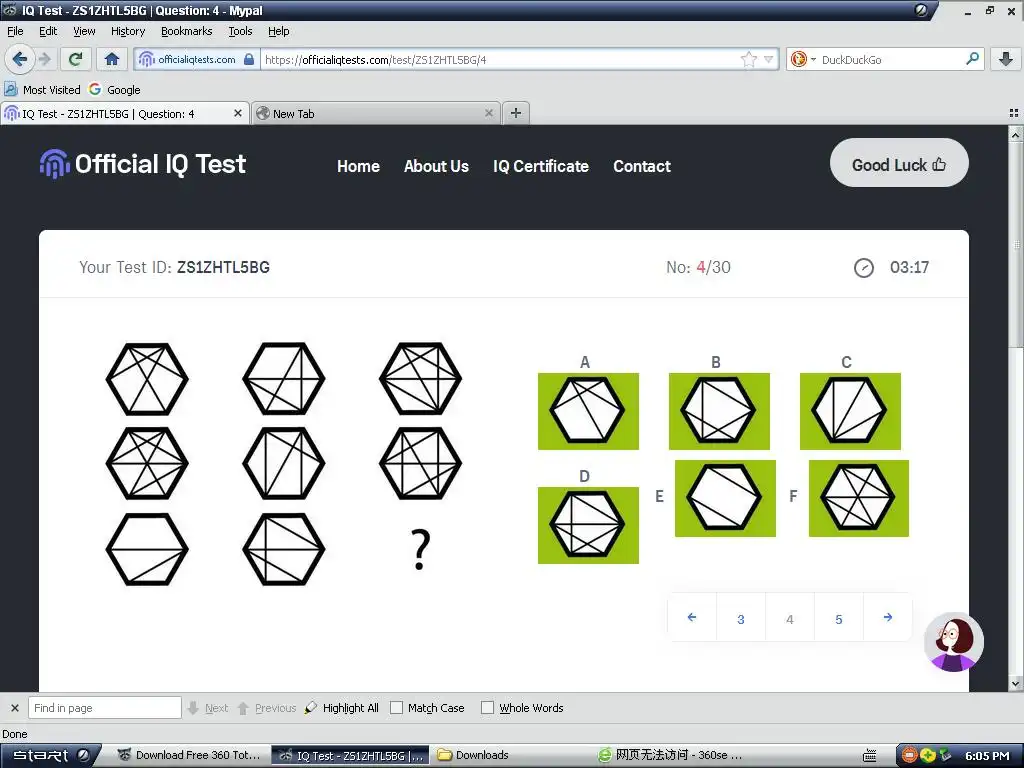Open the Bookmarks menu
The height and width of the screenshot is (768, 1024).
[x=186, y=31]
